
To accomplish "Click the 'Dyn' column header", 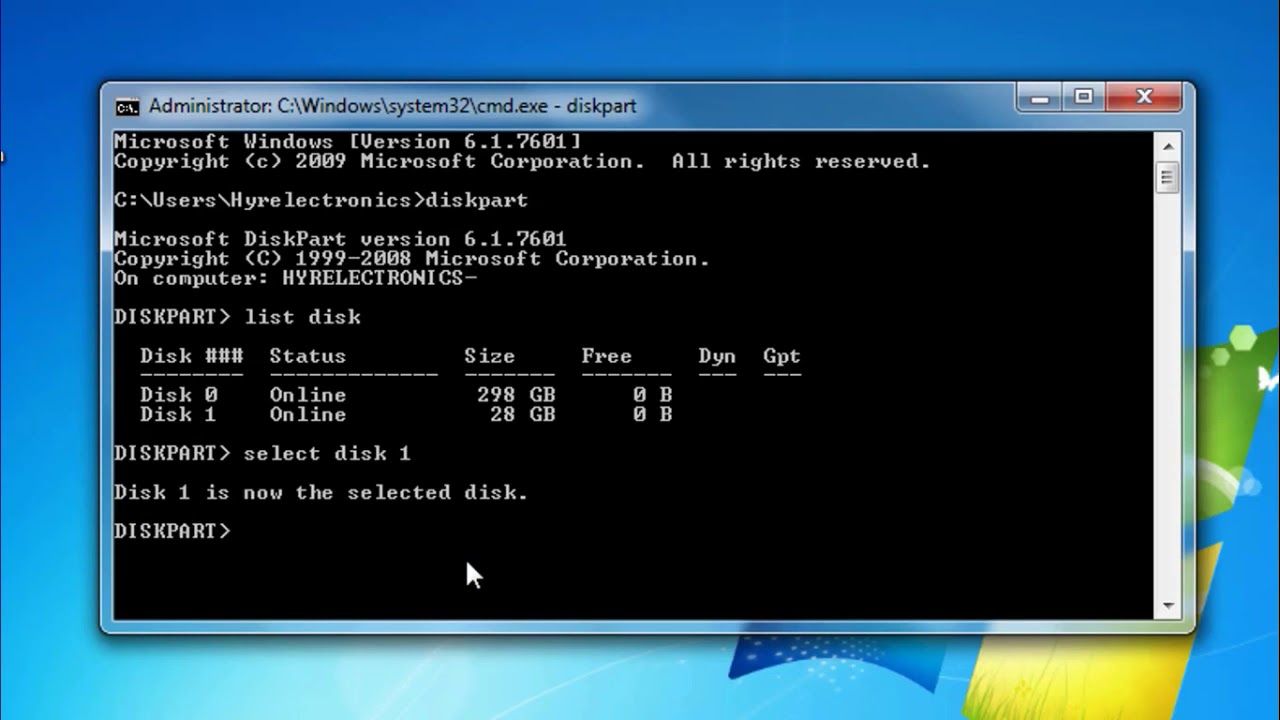I will pyautogui.click(x=717, y=357).
